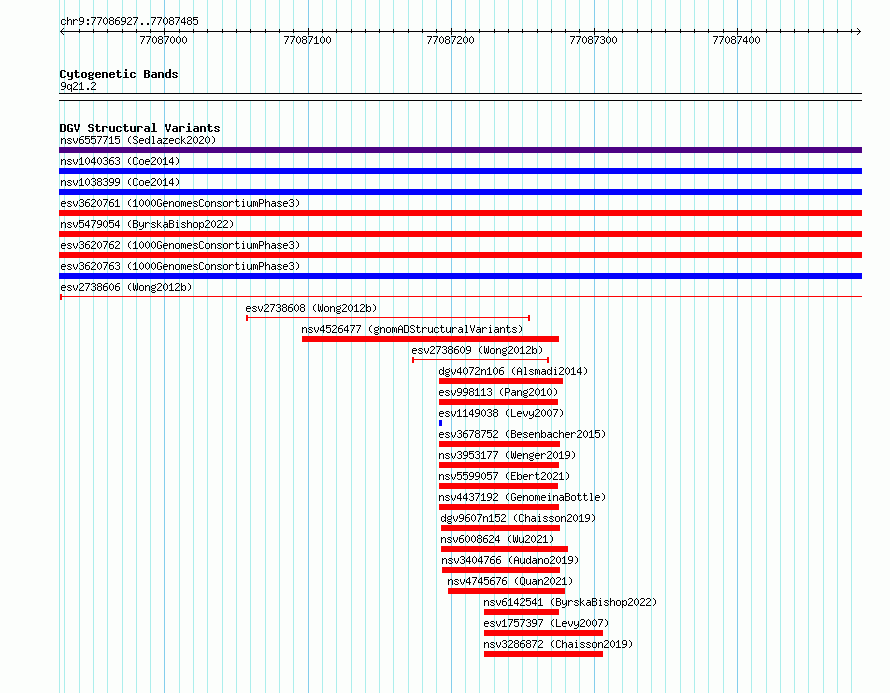Screen dimensions: 890x693
Task: Click chr9:77086927..77087485 coordinate text
Action: [x=129, y=21]
